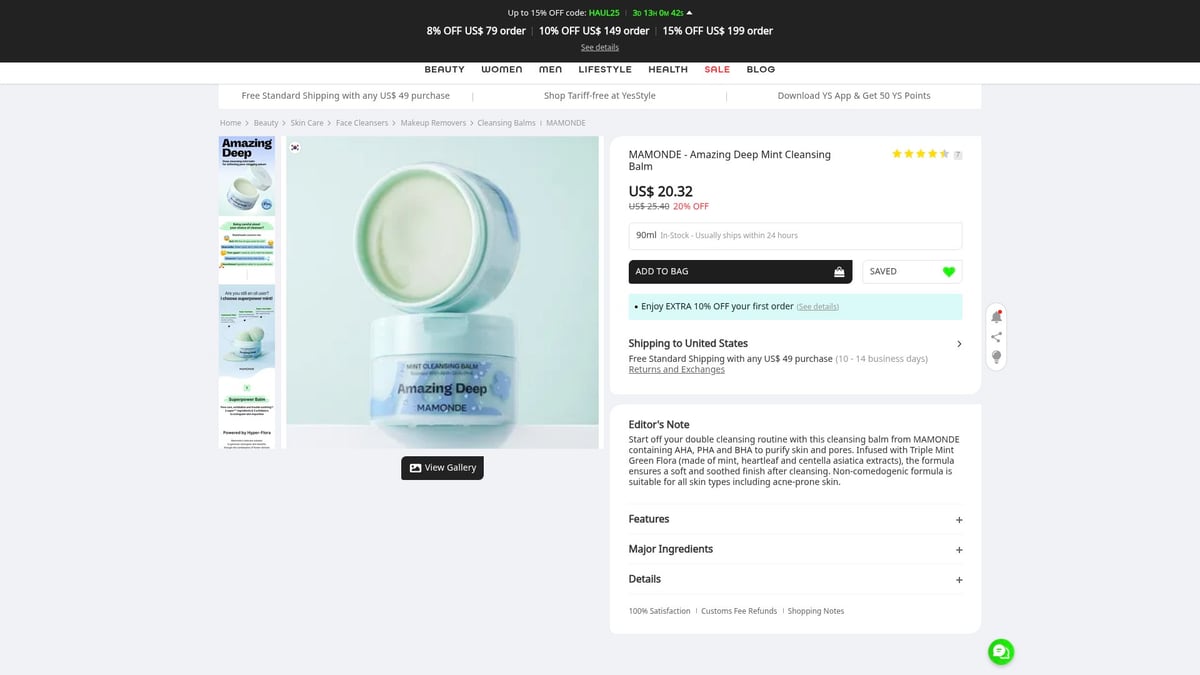Expand the Details section
1200x675 pixels.
click(959, 579)
